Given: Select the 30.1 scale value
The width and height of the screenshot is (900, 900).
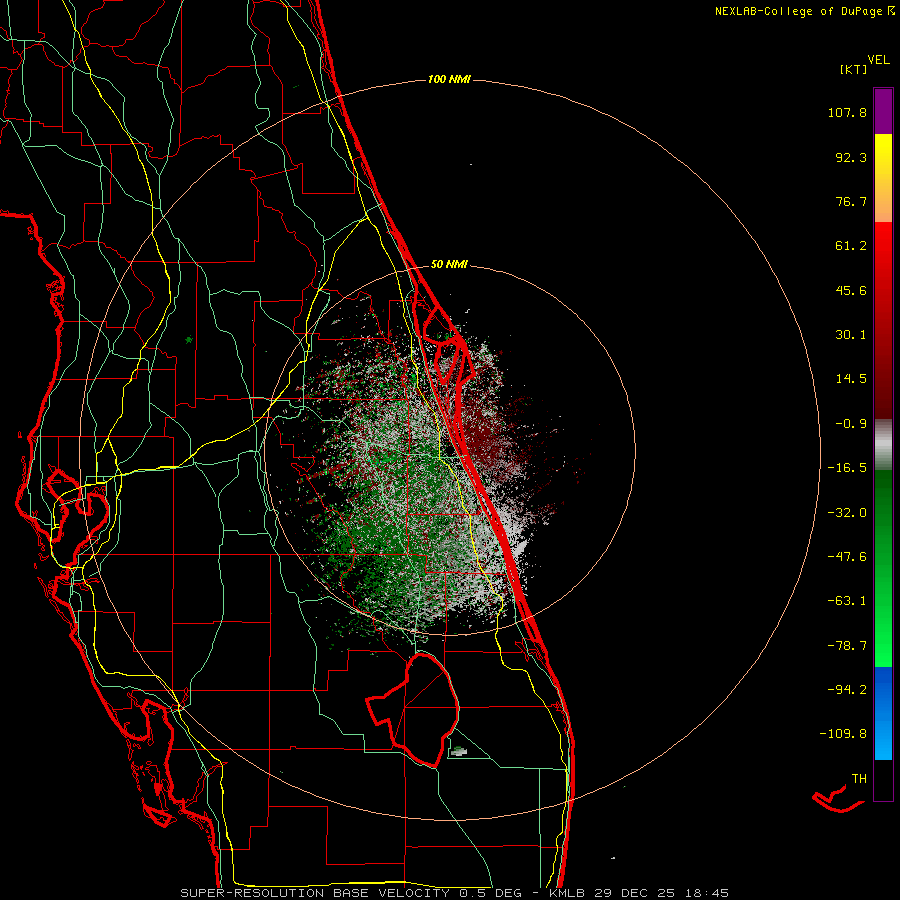Looking at the screenshot, I should (851, 335).
